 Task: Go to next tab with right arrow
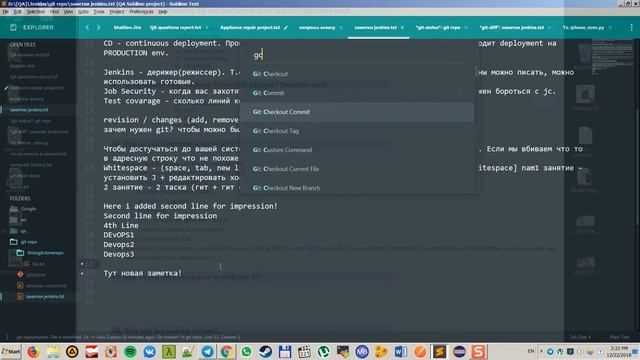98,27
